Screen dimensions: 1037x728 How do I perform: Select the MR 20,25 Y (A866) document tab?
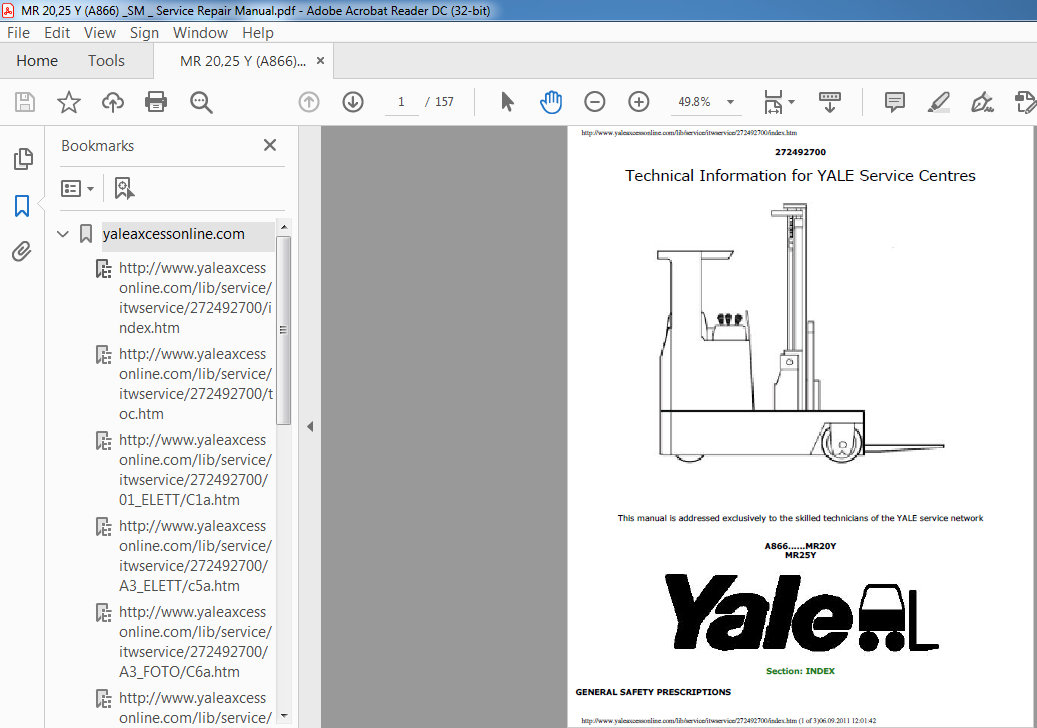click(x=243, y=61)
